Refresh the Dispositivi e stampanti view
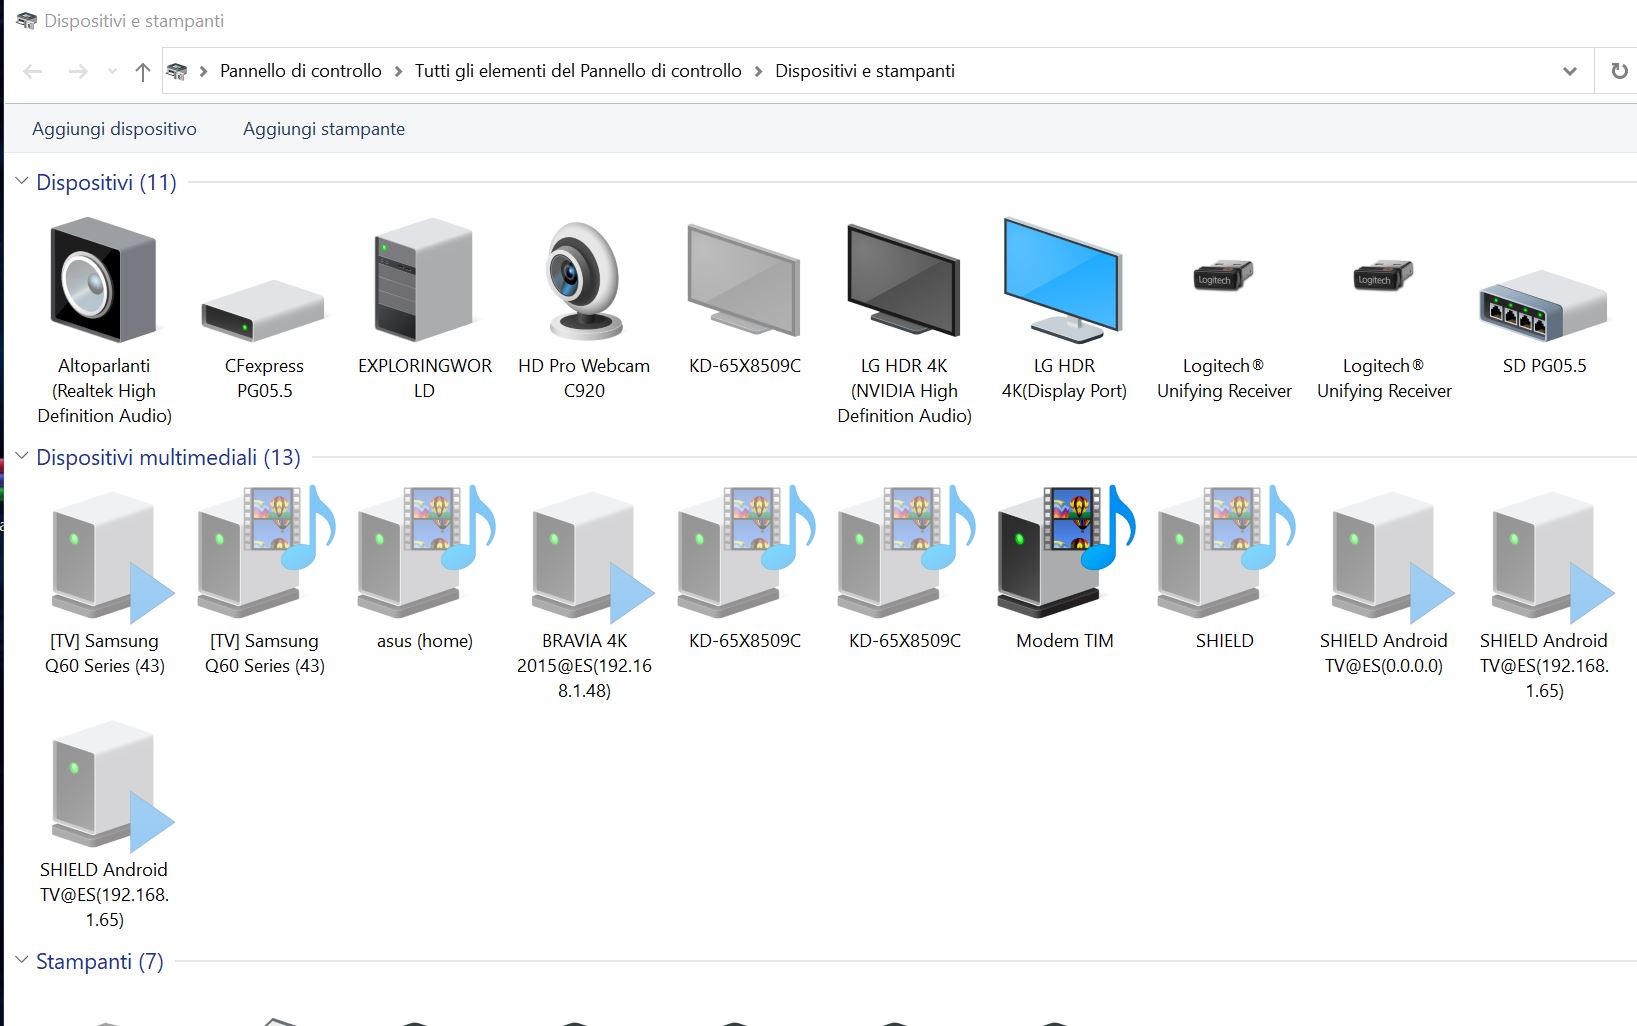The height and width of the screenshot is (1026, 1637). click(1619, 71)
